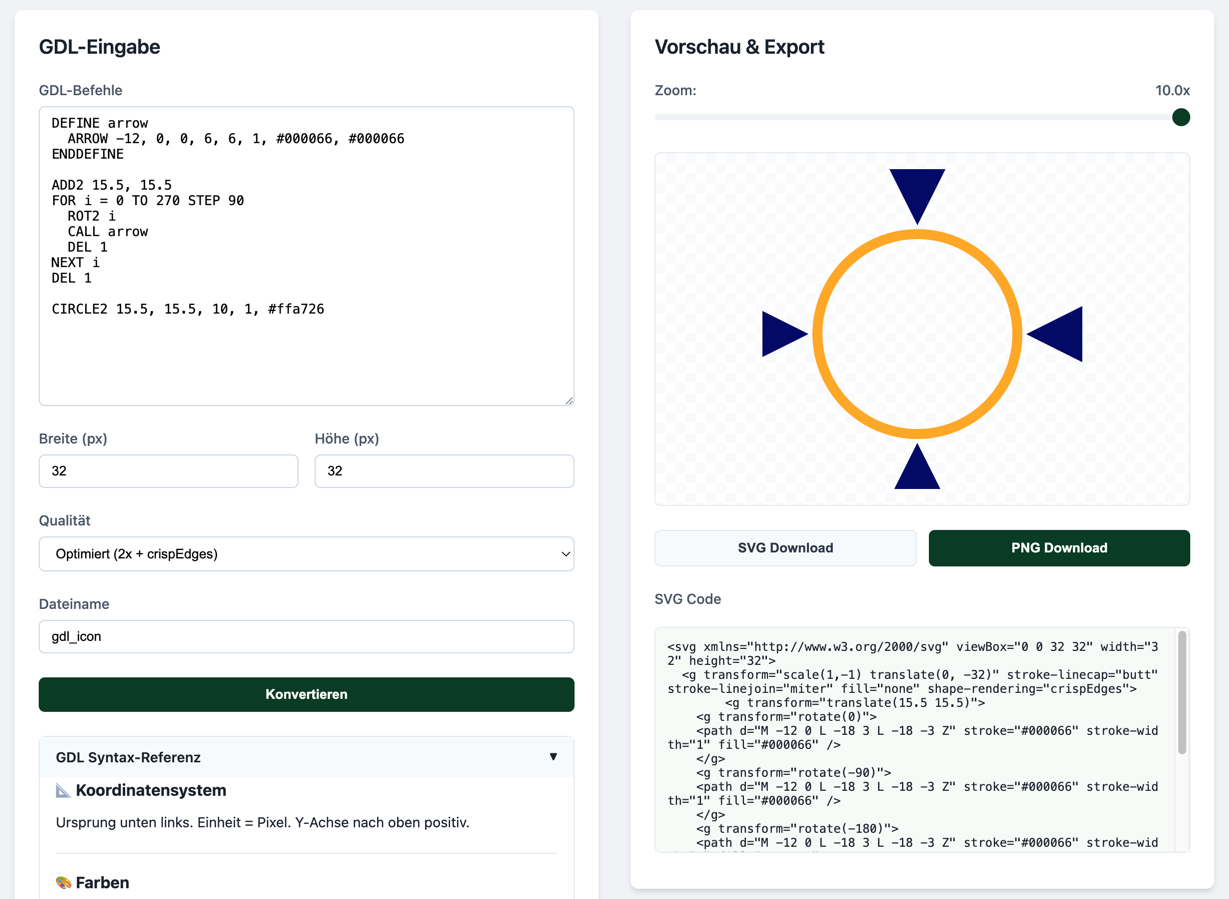
Task: Collapse the GDL Syntax-Referenz section
Action: point(553,757)
